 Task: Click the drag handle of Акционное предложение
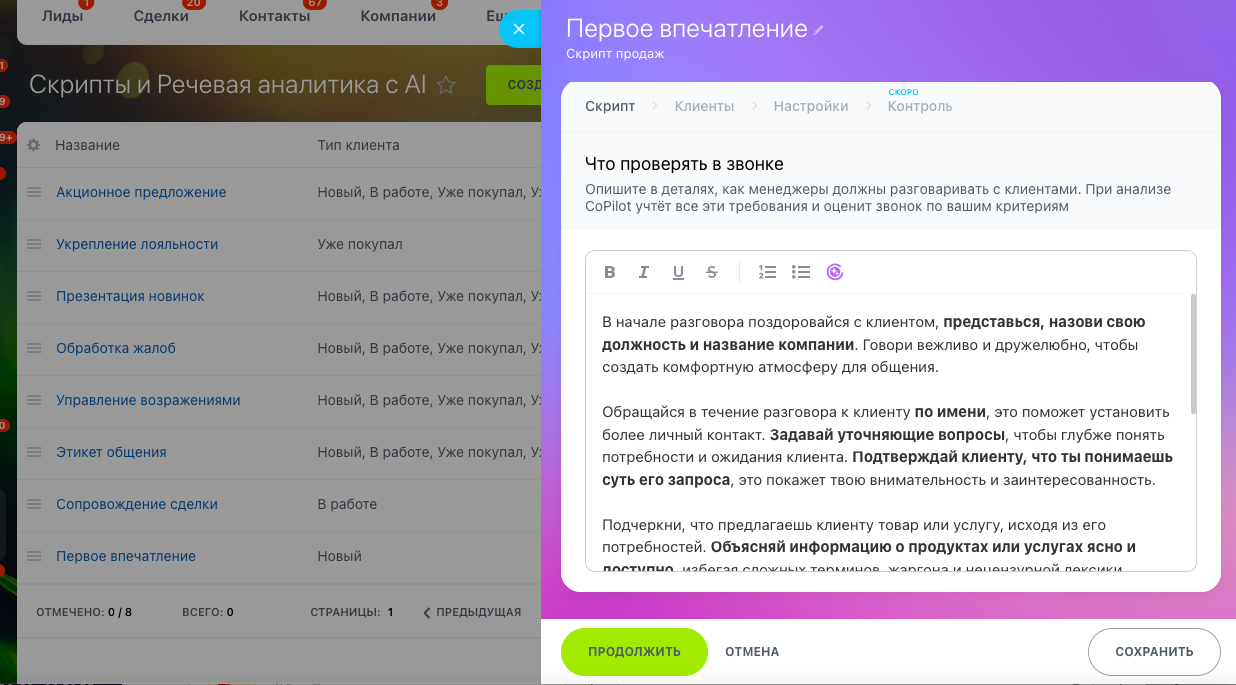click(34, 192)
